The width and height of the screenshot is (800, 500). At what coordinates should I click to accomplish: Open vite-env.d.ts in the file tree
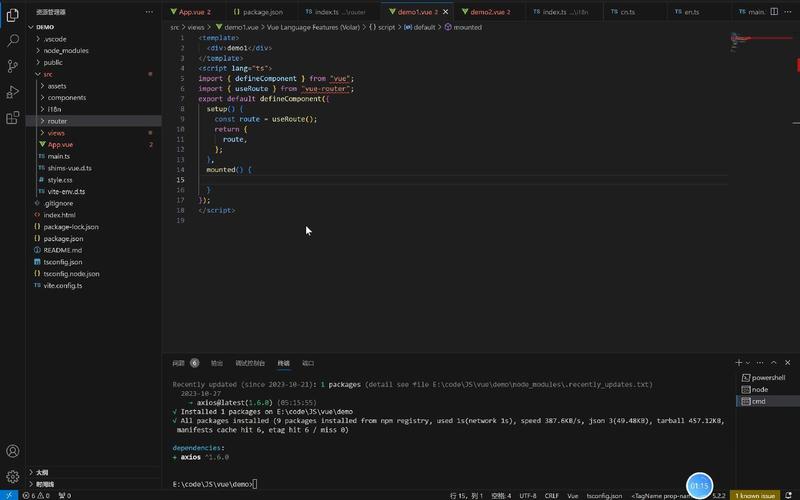(94, 191)
